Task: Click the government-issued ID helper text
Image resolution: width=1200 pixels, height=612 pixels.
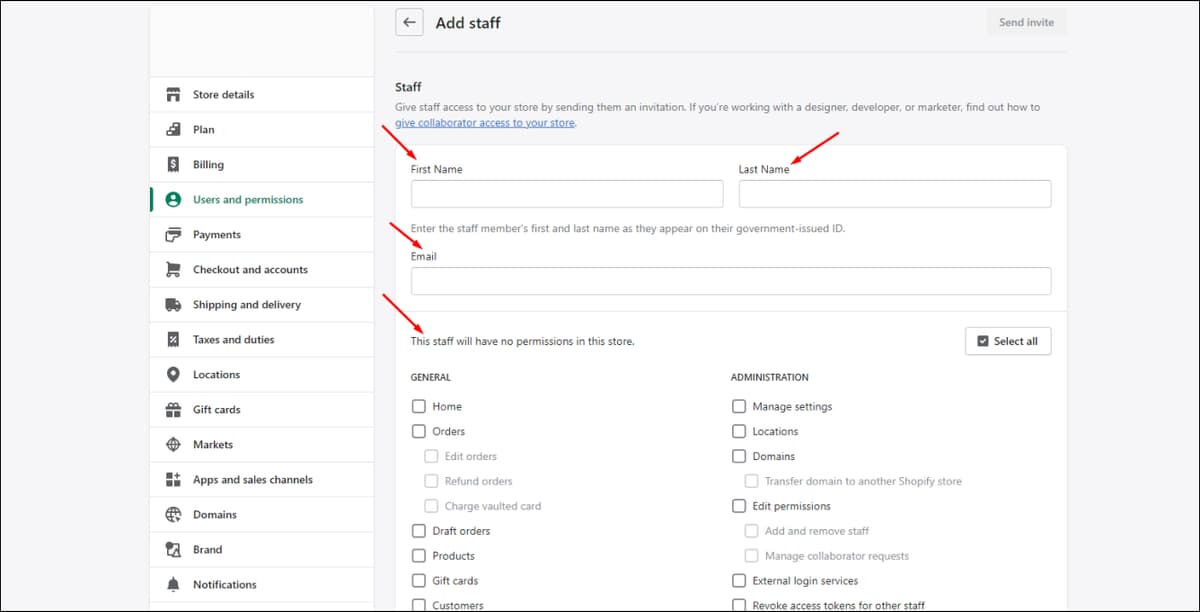Action: 628,229
